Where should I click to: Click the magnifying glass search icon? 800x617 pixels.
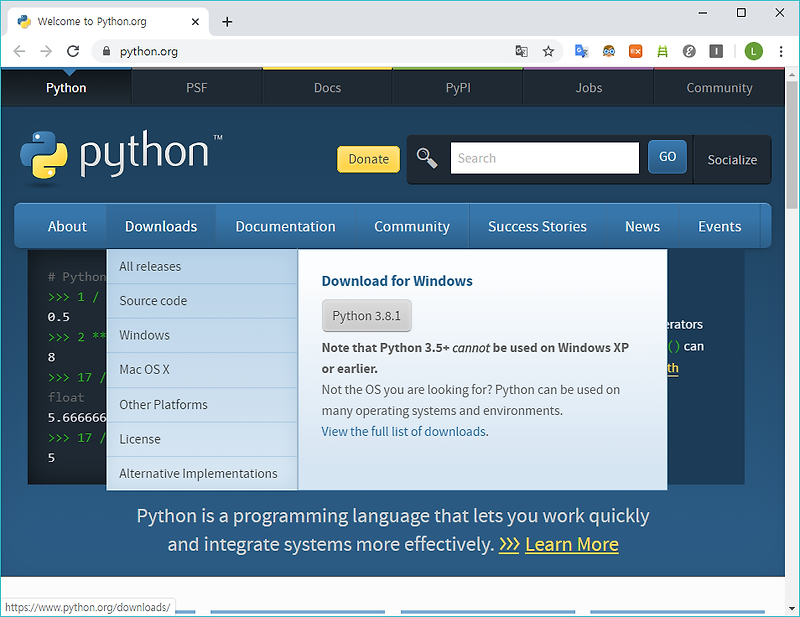coord(427,158)
